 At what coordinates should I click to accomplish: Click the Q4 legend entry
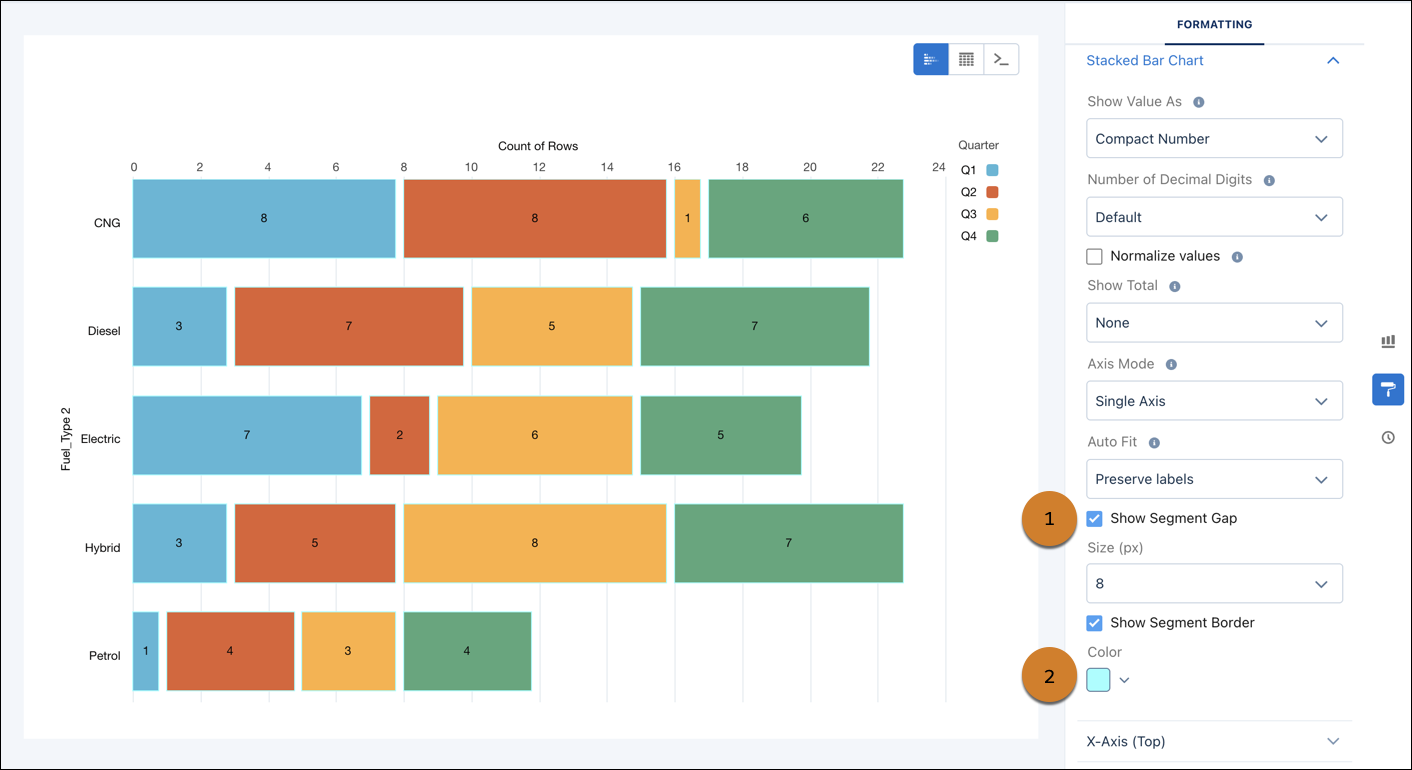(x=979, y=236)
